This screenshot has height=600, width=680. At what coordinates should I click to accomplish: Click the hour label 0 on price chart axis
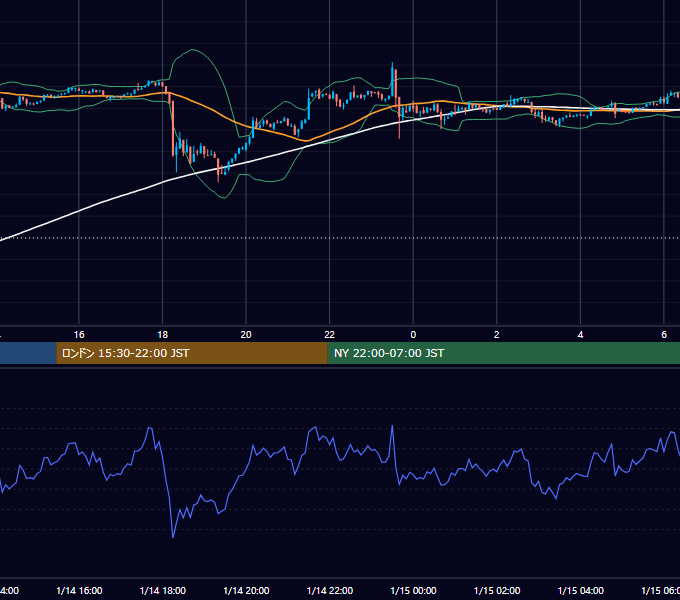pos(413,335)
